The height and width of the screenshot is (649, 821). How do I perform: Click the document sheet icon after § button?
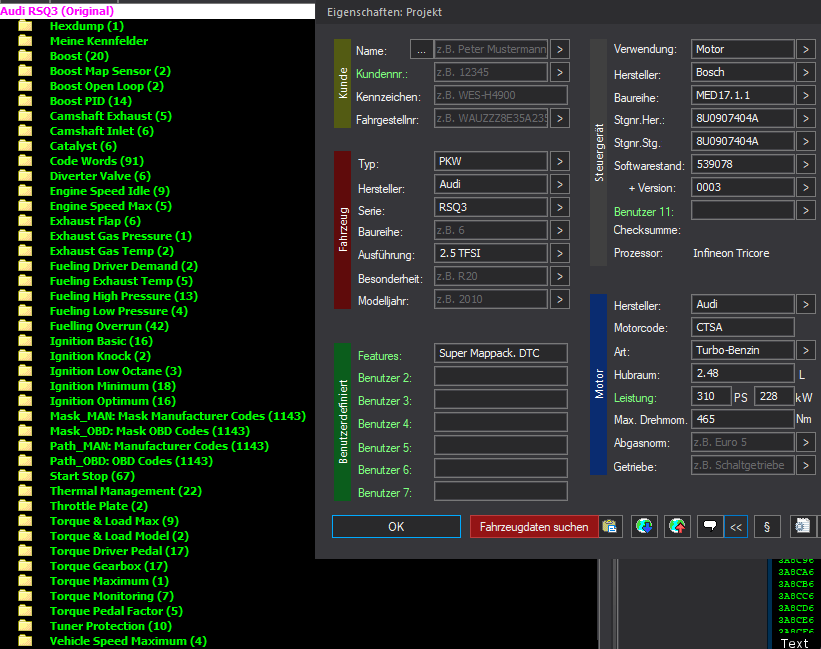point(803,527)
